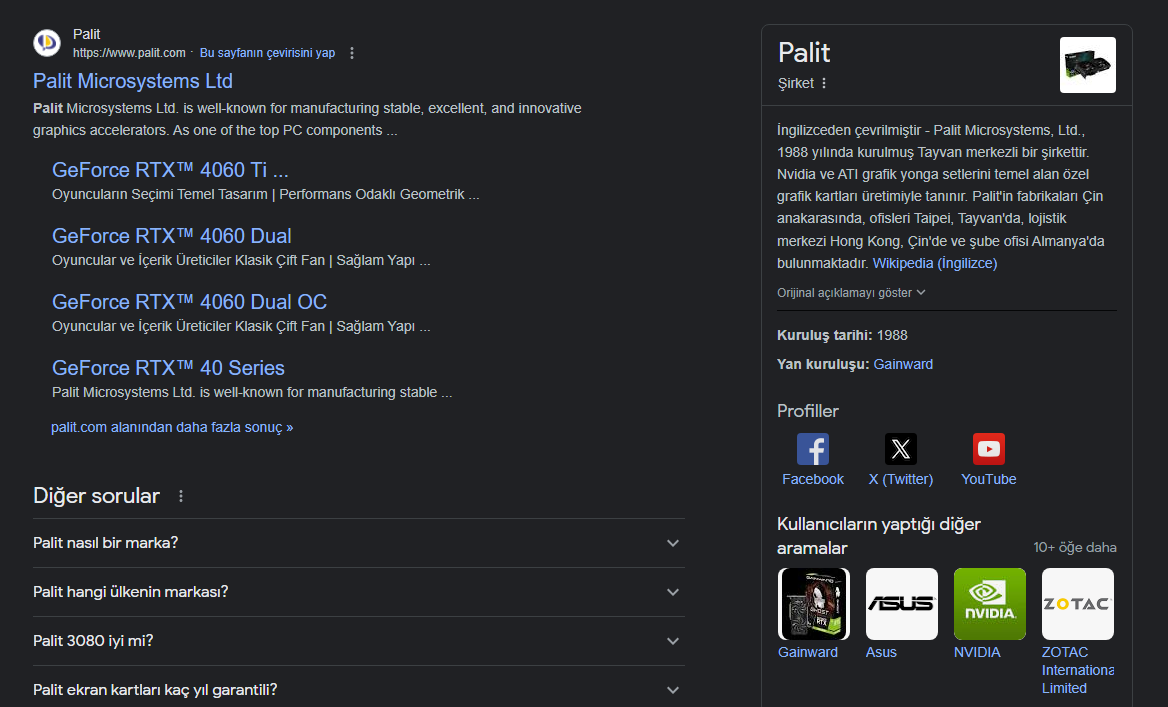Viewport: 1168px width, 707px height.
Task: Open GeForce RTX 4060 Ti sitelink
Action: pyautogui.click(x=170, y=170)
